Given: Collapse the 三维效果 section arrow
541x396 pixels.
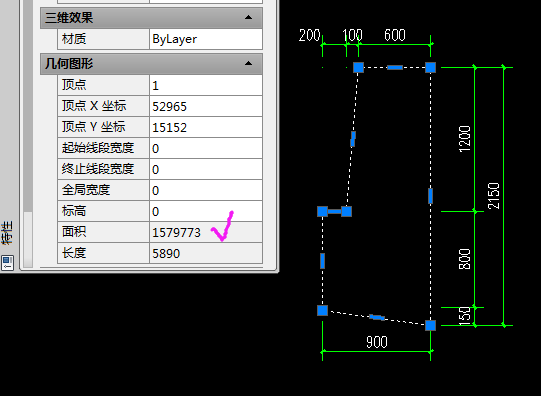Looking at the screenshot, I should point(248,18).
